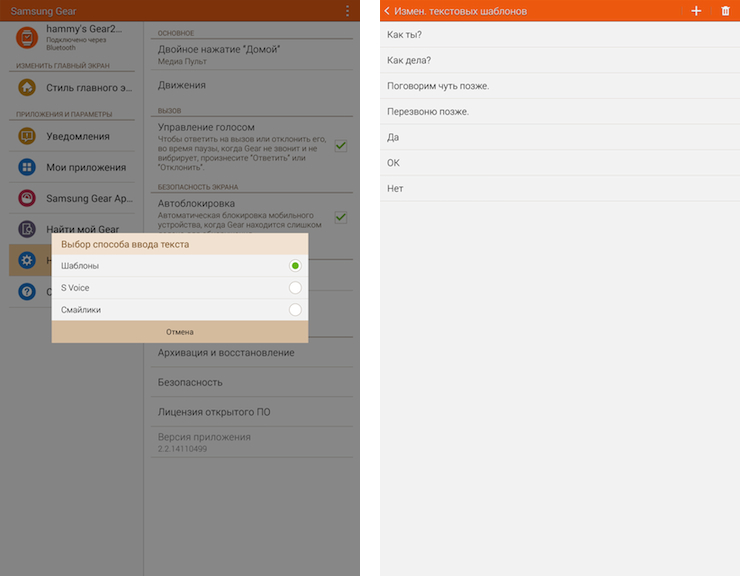Tap the trash delete icon in templates header

pyautogui.click(x=725, y=11)
